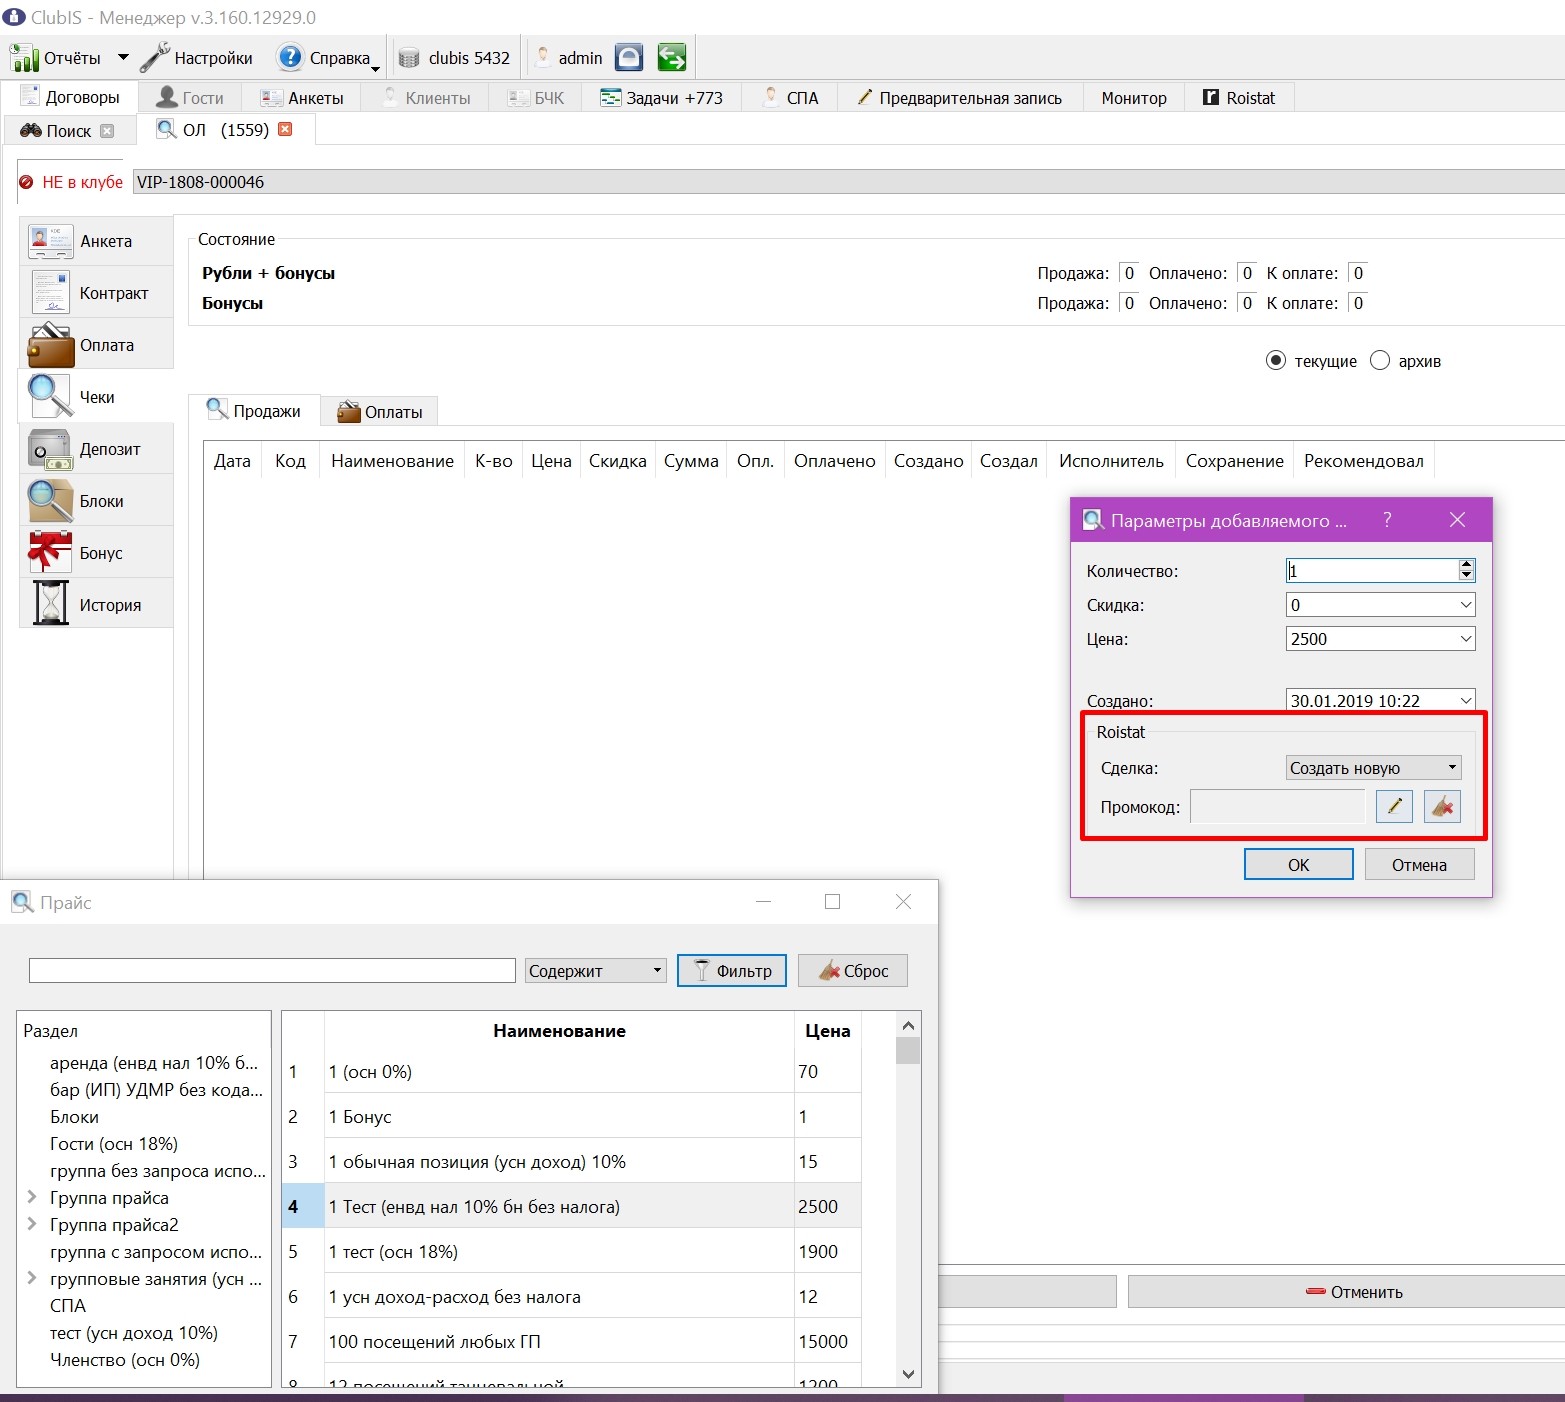This screenshot has height=1402, width=1565.
Task: Open the Бонус gift section
Action: pos(96,553)
